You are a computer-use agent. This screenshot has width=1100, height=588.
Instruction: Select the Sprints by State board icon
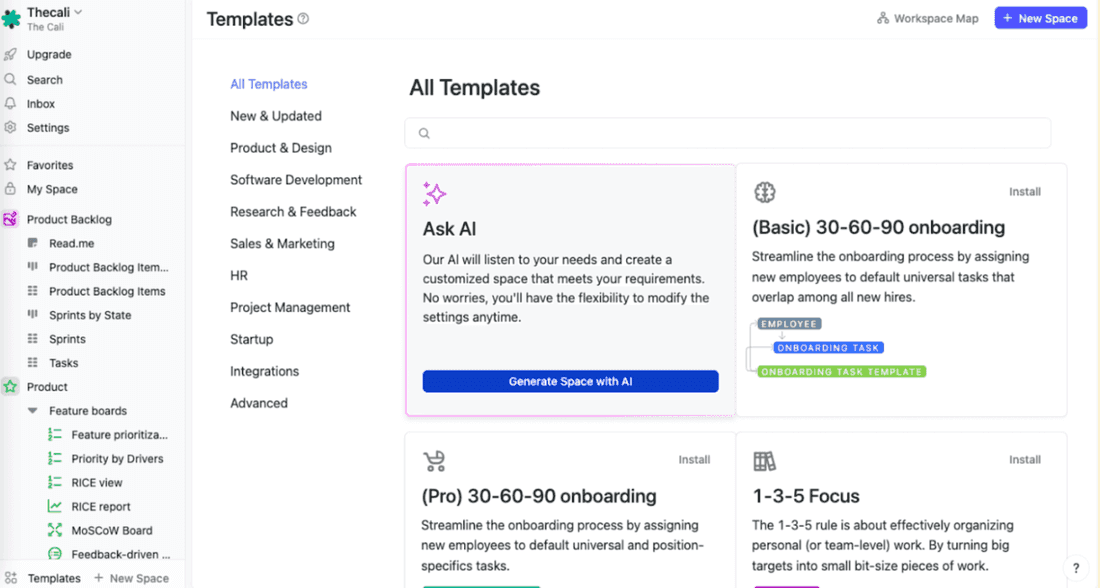(33, 314)
